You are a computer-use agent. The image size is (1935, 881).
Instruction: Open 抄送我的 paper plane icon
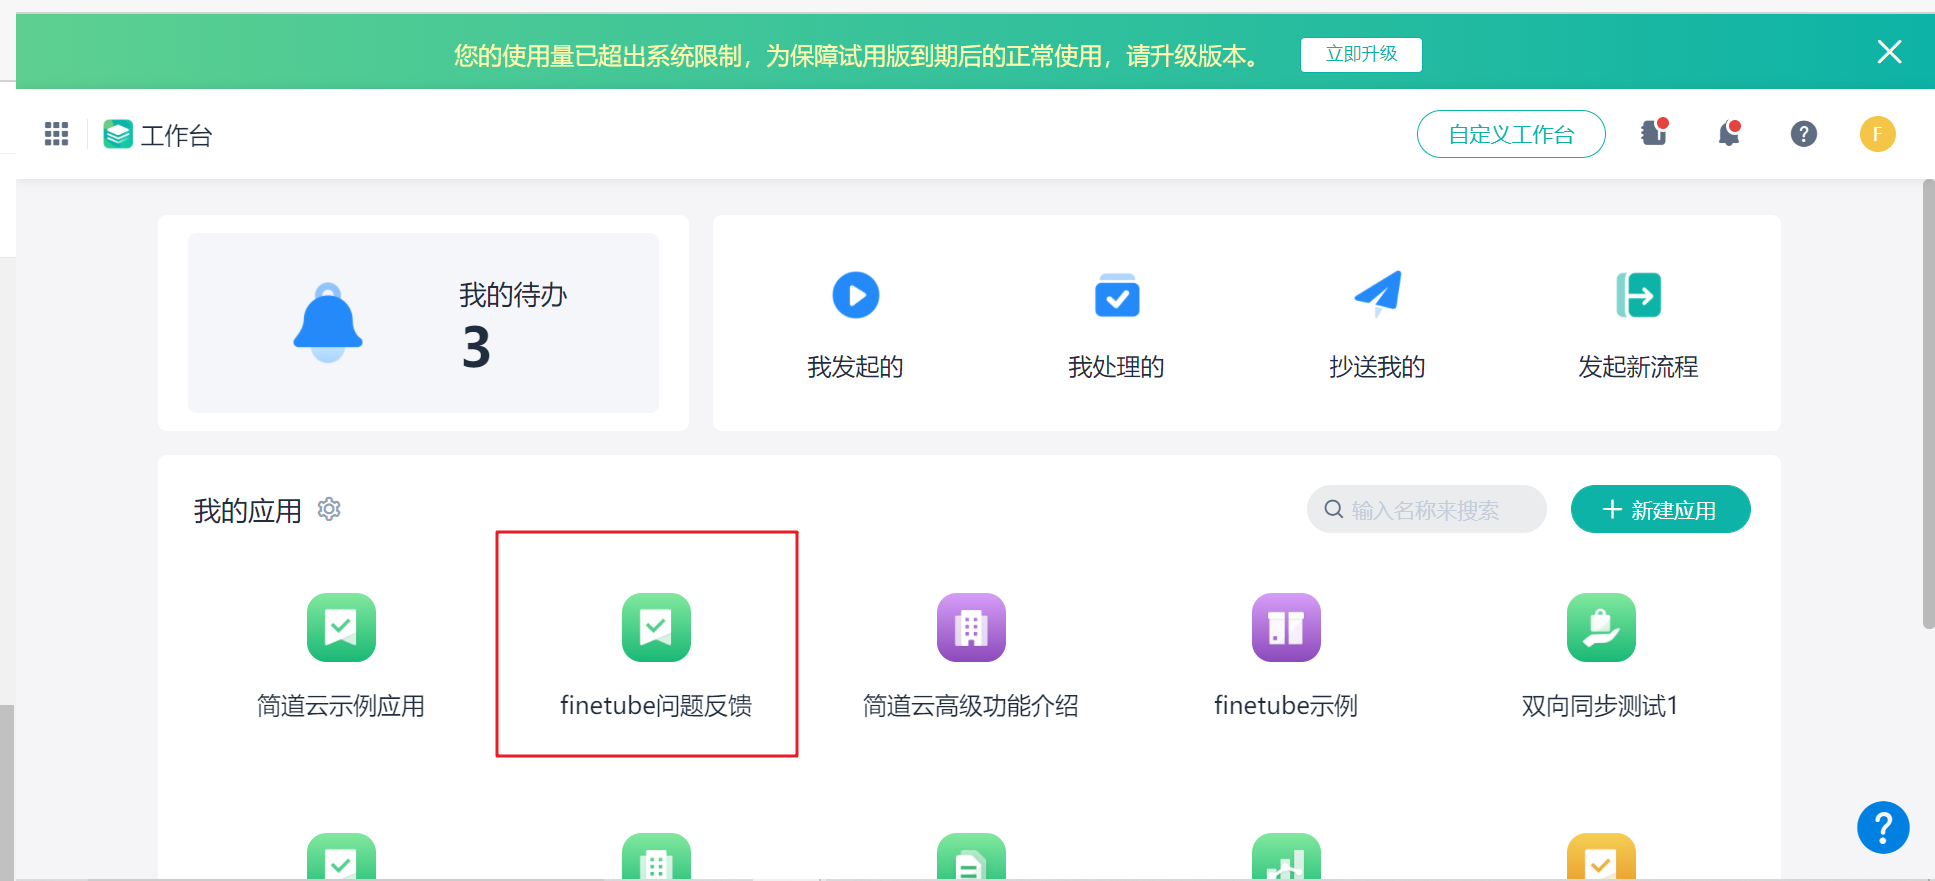[x=1378, y=294]
